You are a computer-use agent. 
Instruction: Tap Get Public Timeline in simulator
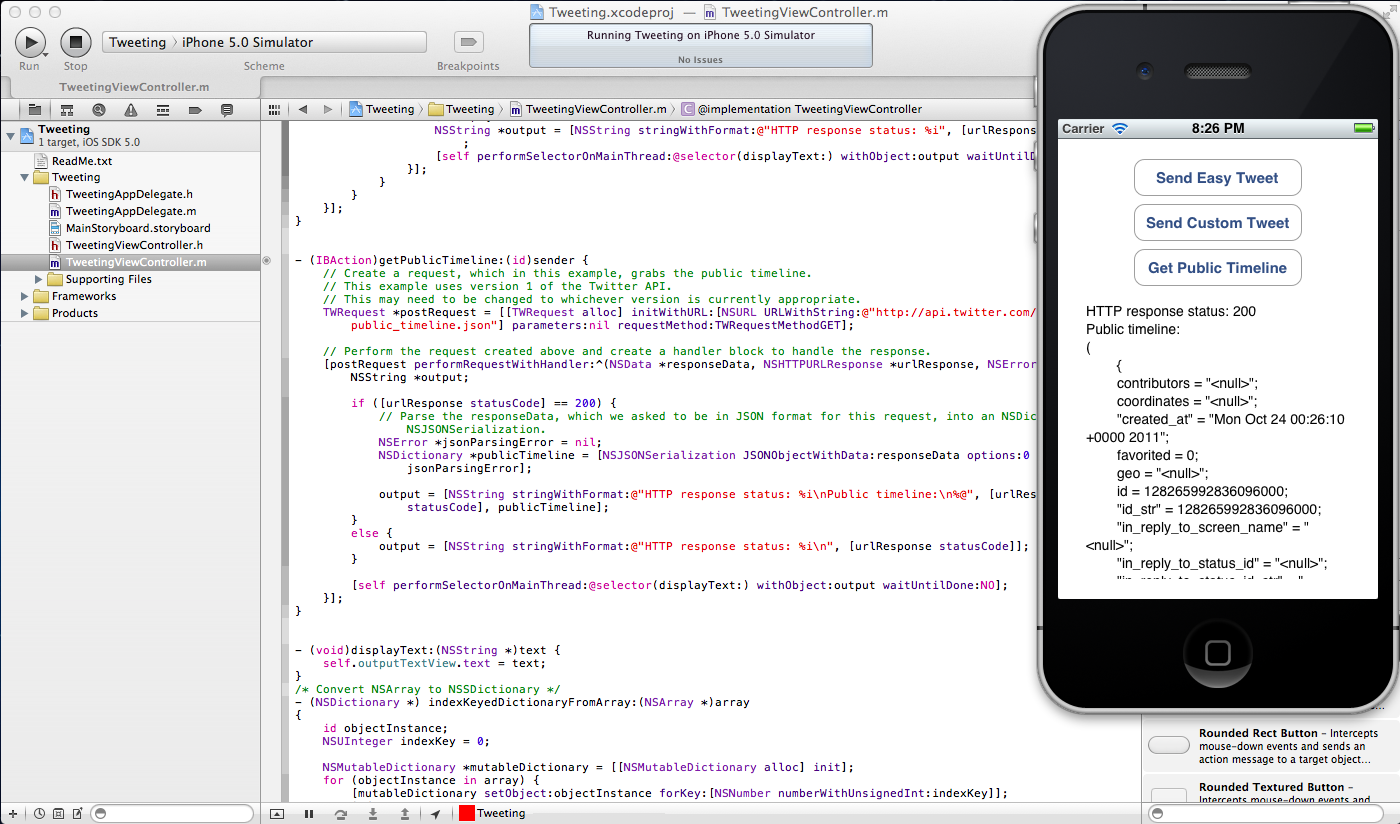[x=1217, y=268]
